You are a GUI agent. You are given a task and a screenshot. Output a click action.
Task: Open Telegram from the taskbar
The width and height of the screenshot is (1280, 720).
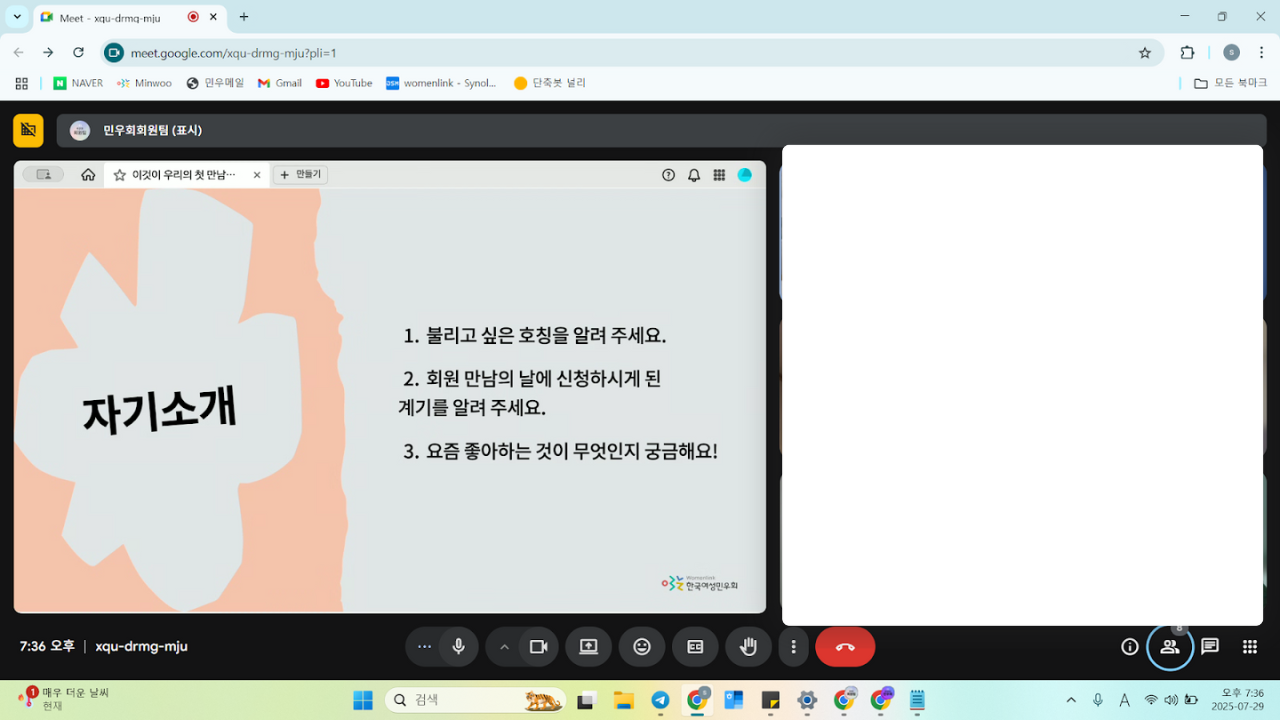[x=660, y=700]
